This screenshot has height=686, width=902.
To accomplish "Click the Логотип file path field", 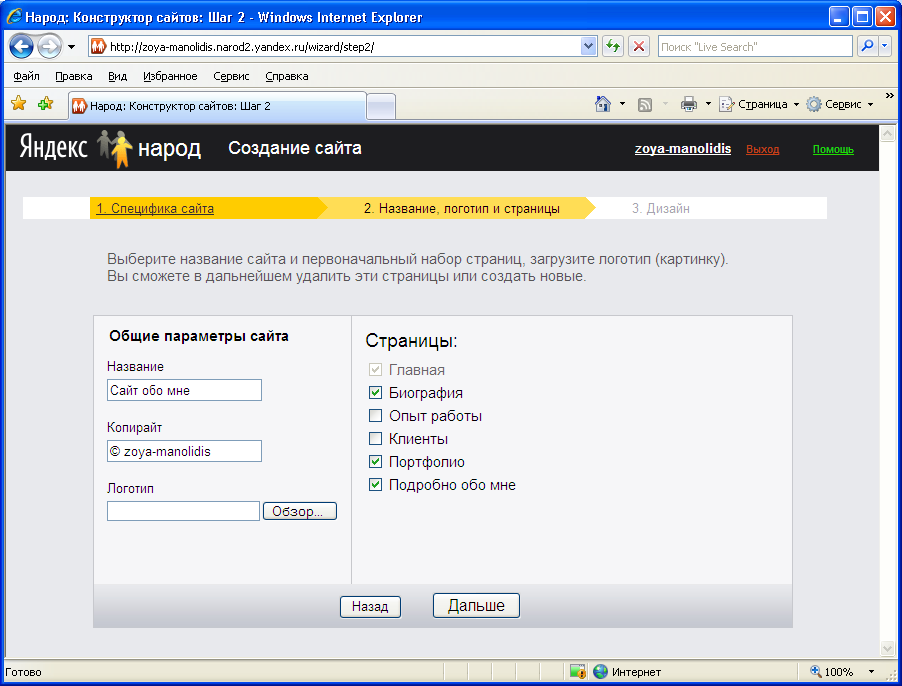I will (x=183, y=511).
